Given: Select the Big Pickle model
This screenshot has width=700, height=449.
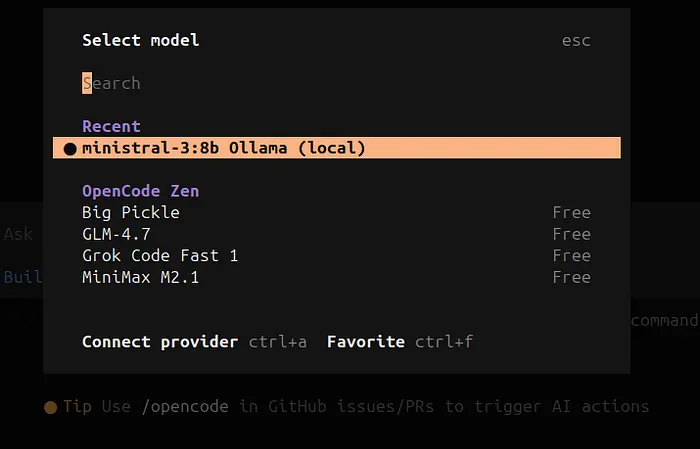Looking at the screenshot, I should 131,212.
